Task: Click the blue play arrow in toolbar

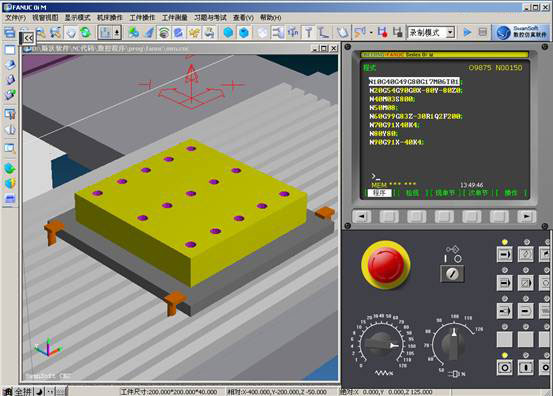Action: (x=467, y=32)
